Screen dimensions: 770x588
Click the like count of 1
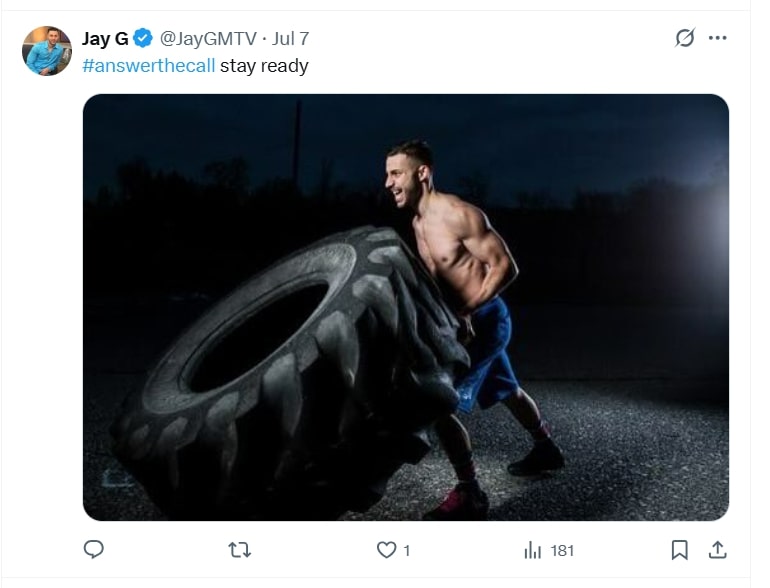pos(407,551)
